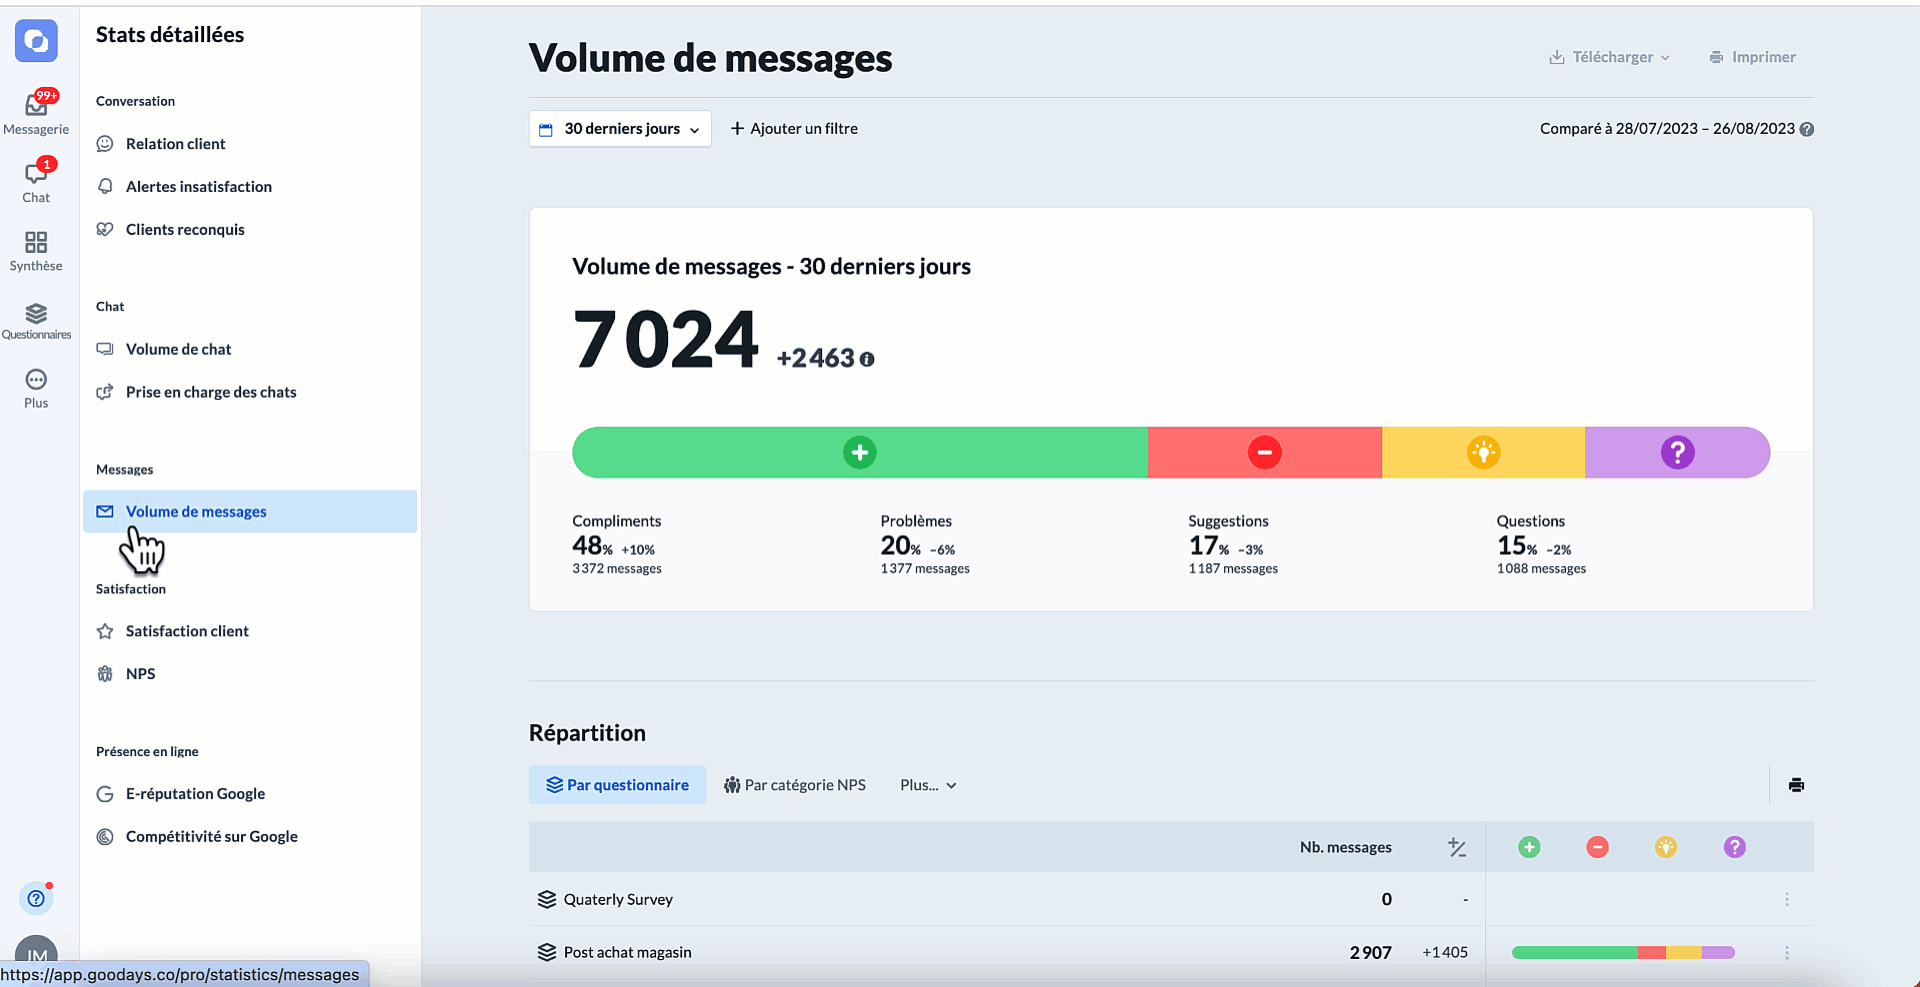1920x987 pixels.
Task: Click the plus/minus variation column icon
Action: pos(1457,848)
